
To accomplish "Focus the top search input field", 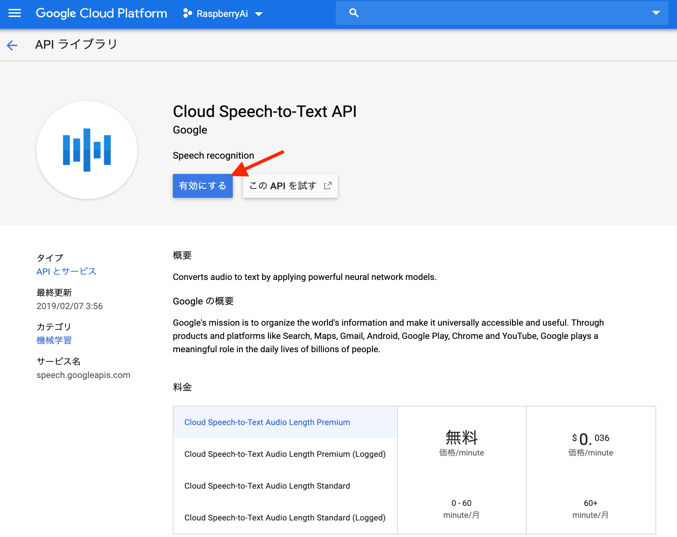I will pyautogui.click(x=502, y=13).
